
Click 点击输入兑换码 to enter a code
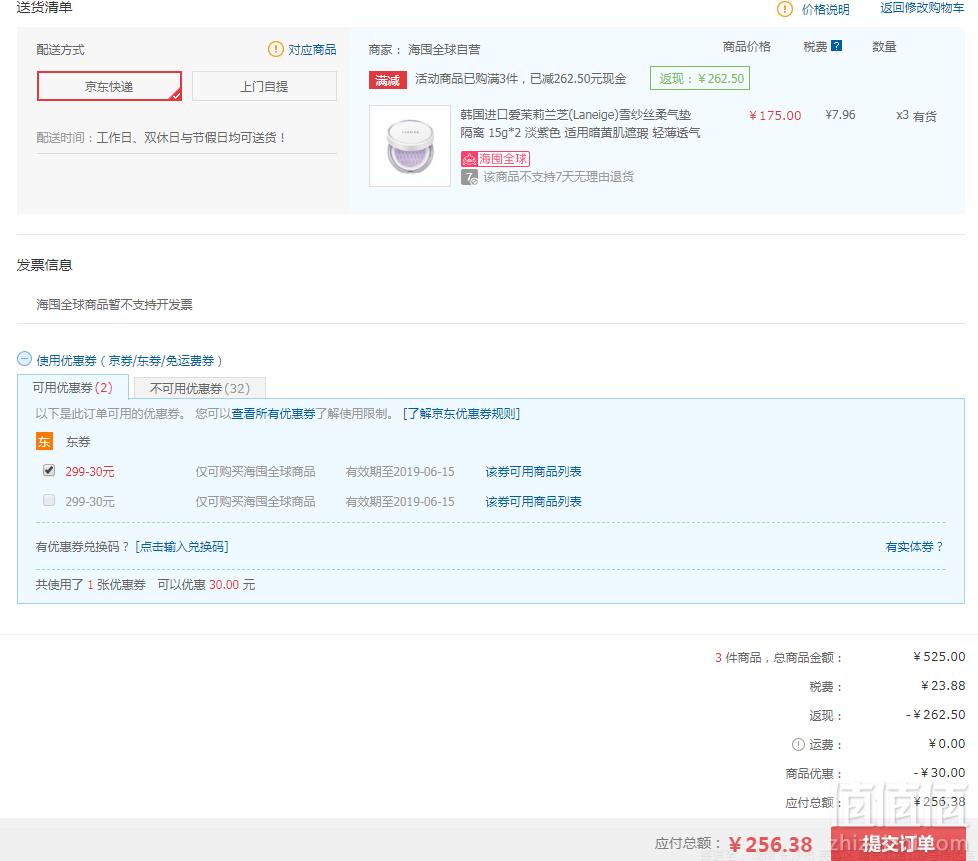182,547
